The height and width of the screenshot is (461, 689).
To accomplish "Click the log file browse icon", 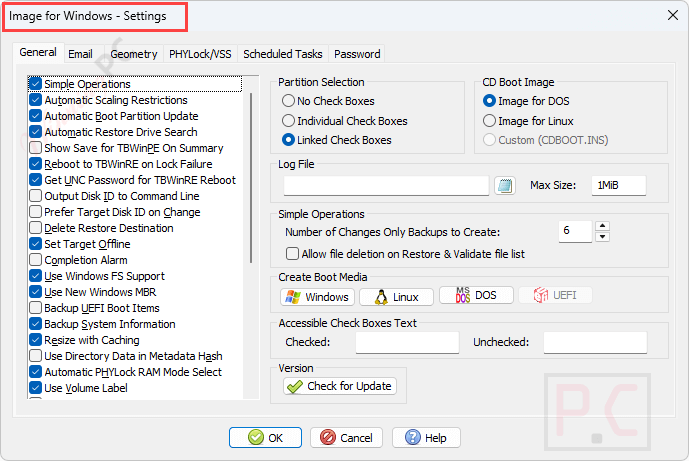I will pos(504,185).
